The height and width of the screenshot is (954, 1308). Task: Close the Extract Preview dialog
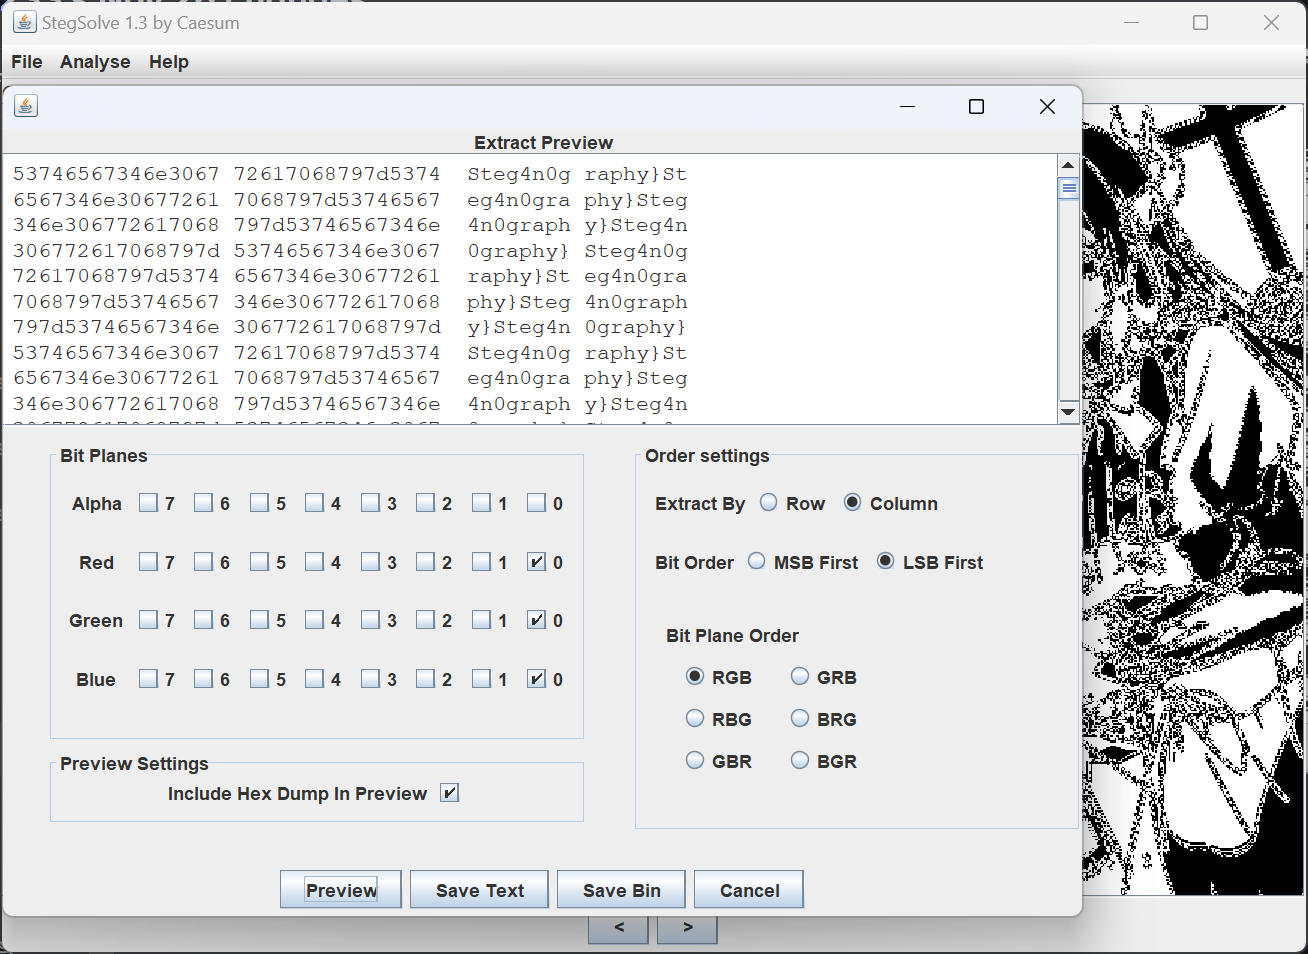point(1047,107)
